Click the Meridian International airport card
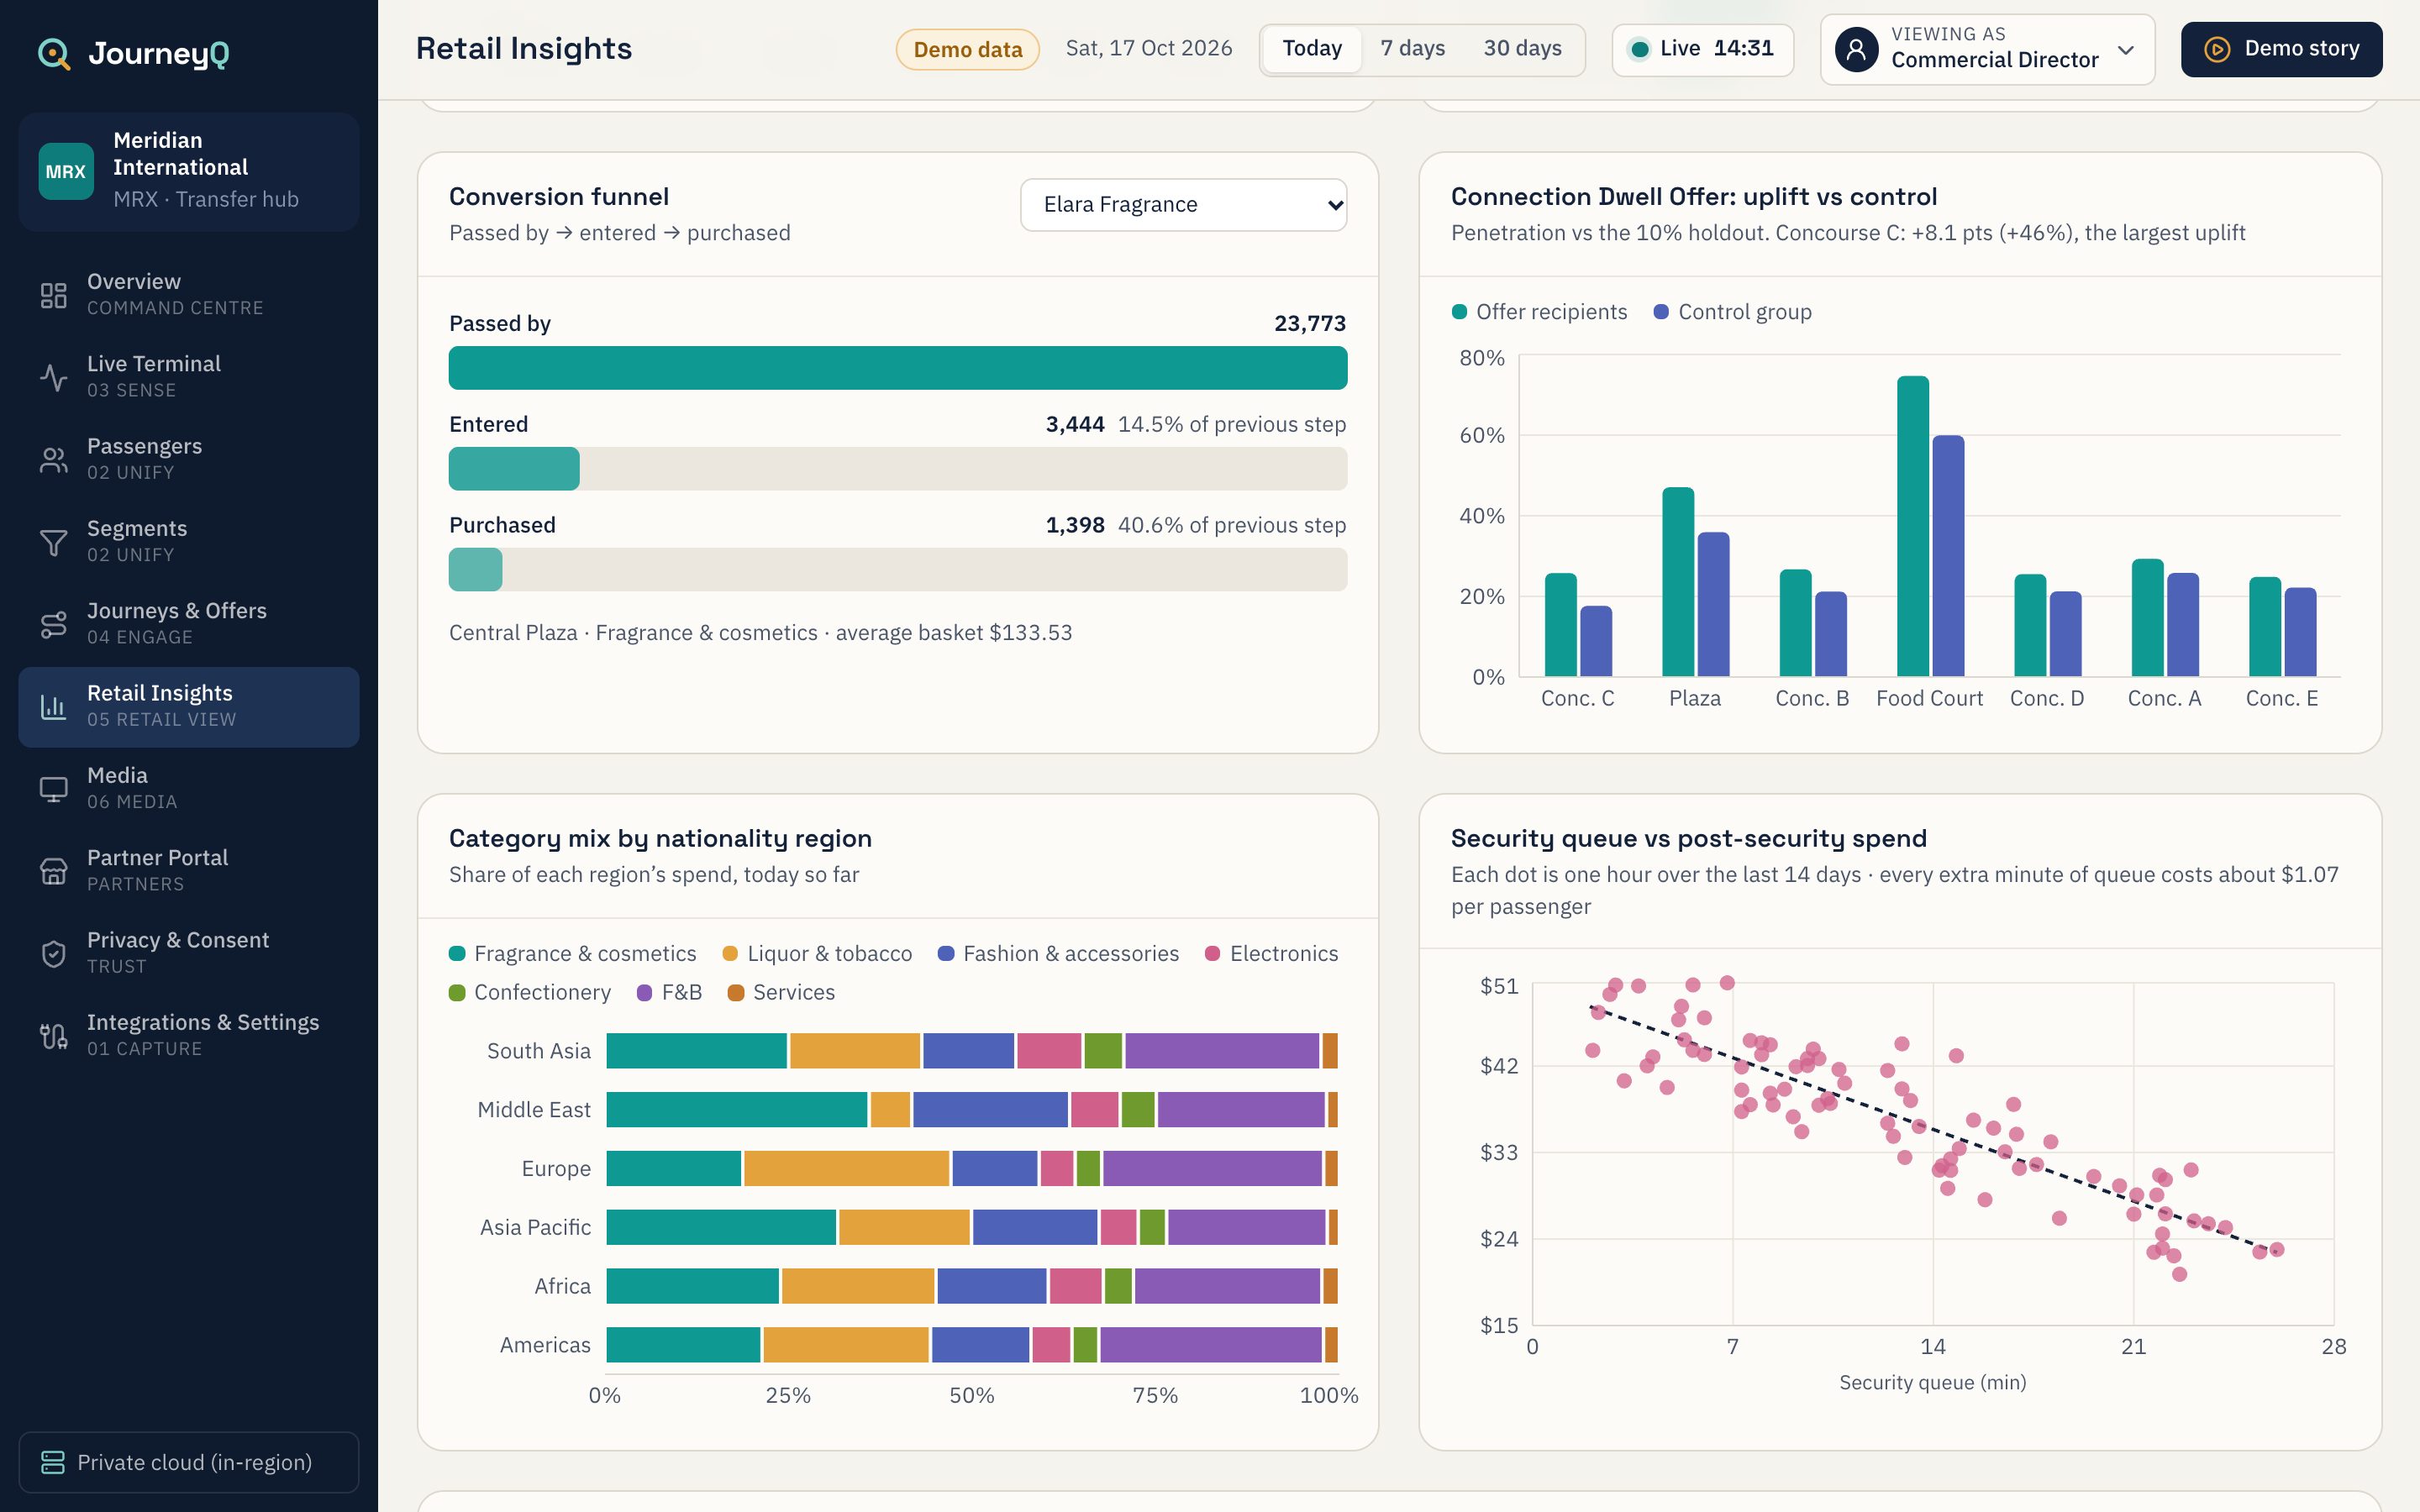This screenshot has width=2420, height=1512. [x=189, y=172]
